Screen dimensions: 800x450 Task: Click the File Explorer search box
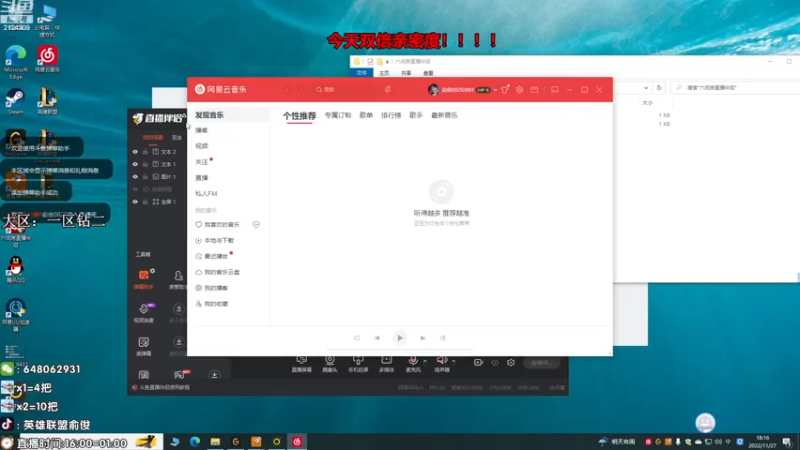[735, 88]
